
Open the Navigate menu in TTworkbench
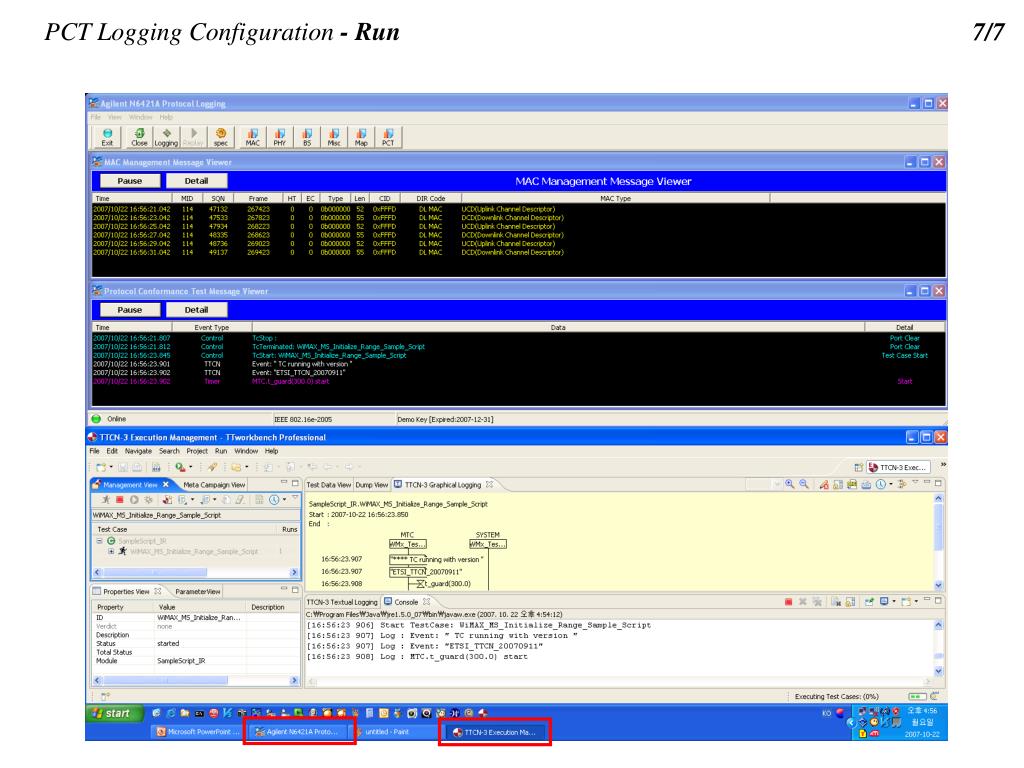[x=138, y=451]
